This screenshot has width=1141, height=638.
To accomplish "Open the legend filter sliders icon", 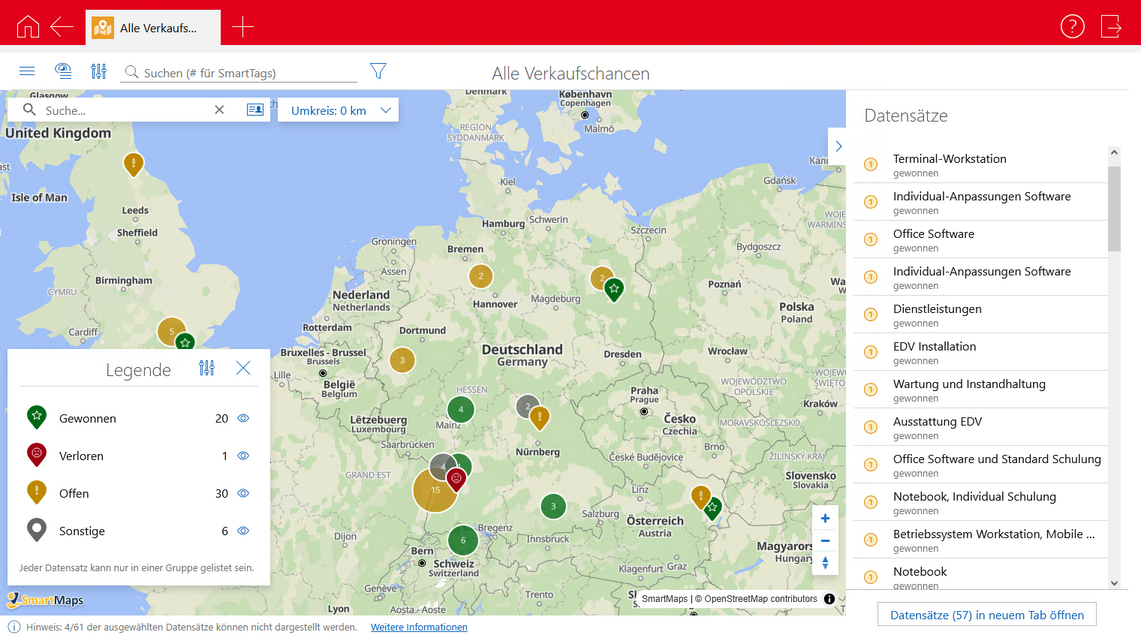I will coord(206,368).
